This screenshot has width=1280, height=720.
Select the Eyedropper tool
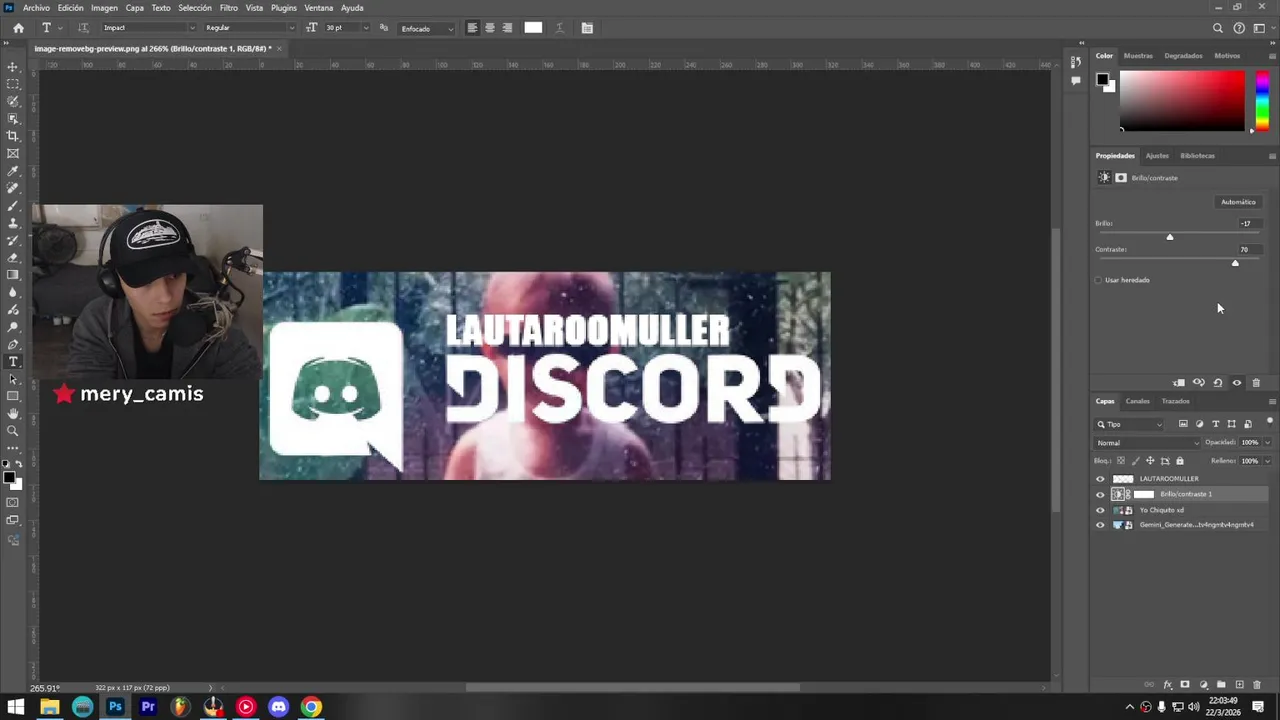[x=13, y=171]
